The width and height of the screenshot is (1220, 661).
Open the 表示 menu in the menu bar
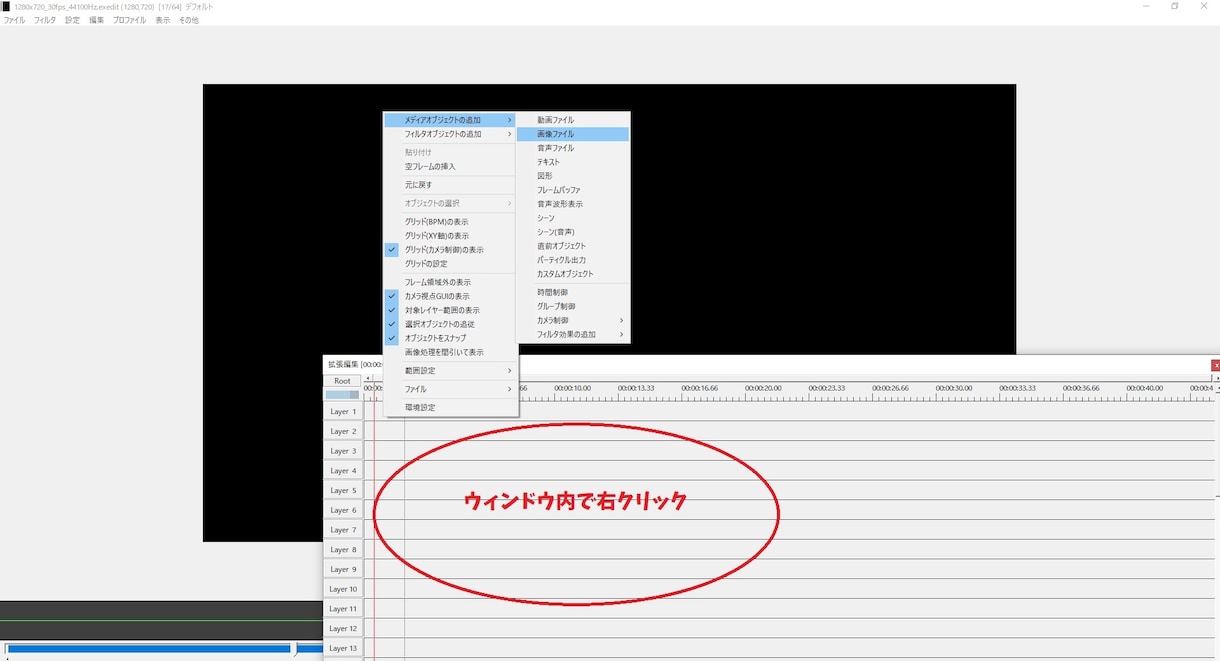click(x=162, y=20)
